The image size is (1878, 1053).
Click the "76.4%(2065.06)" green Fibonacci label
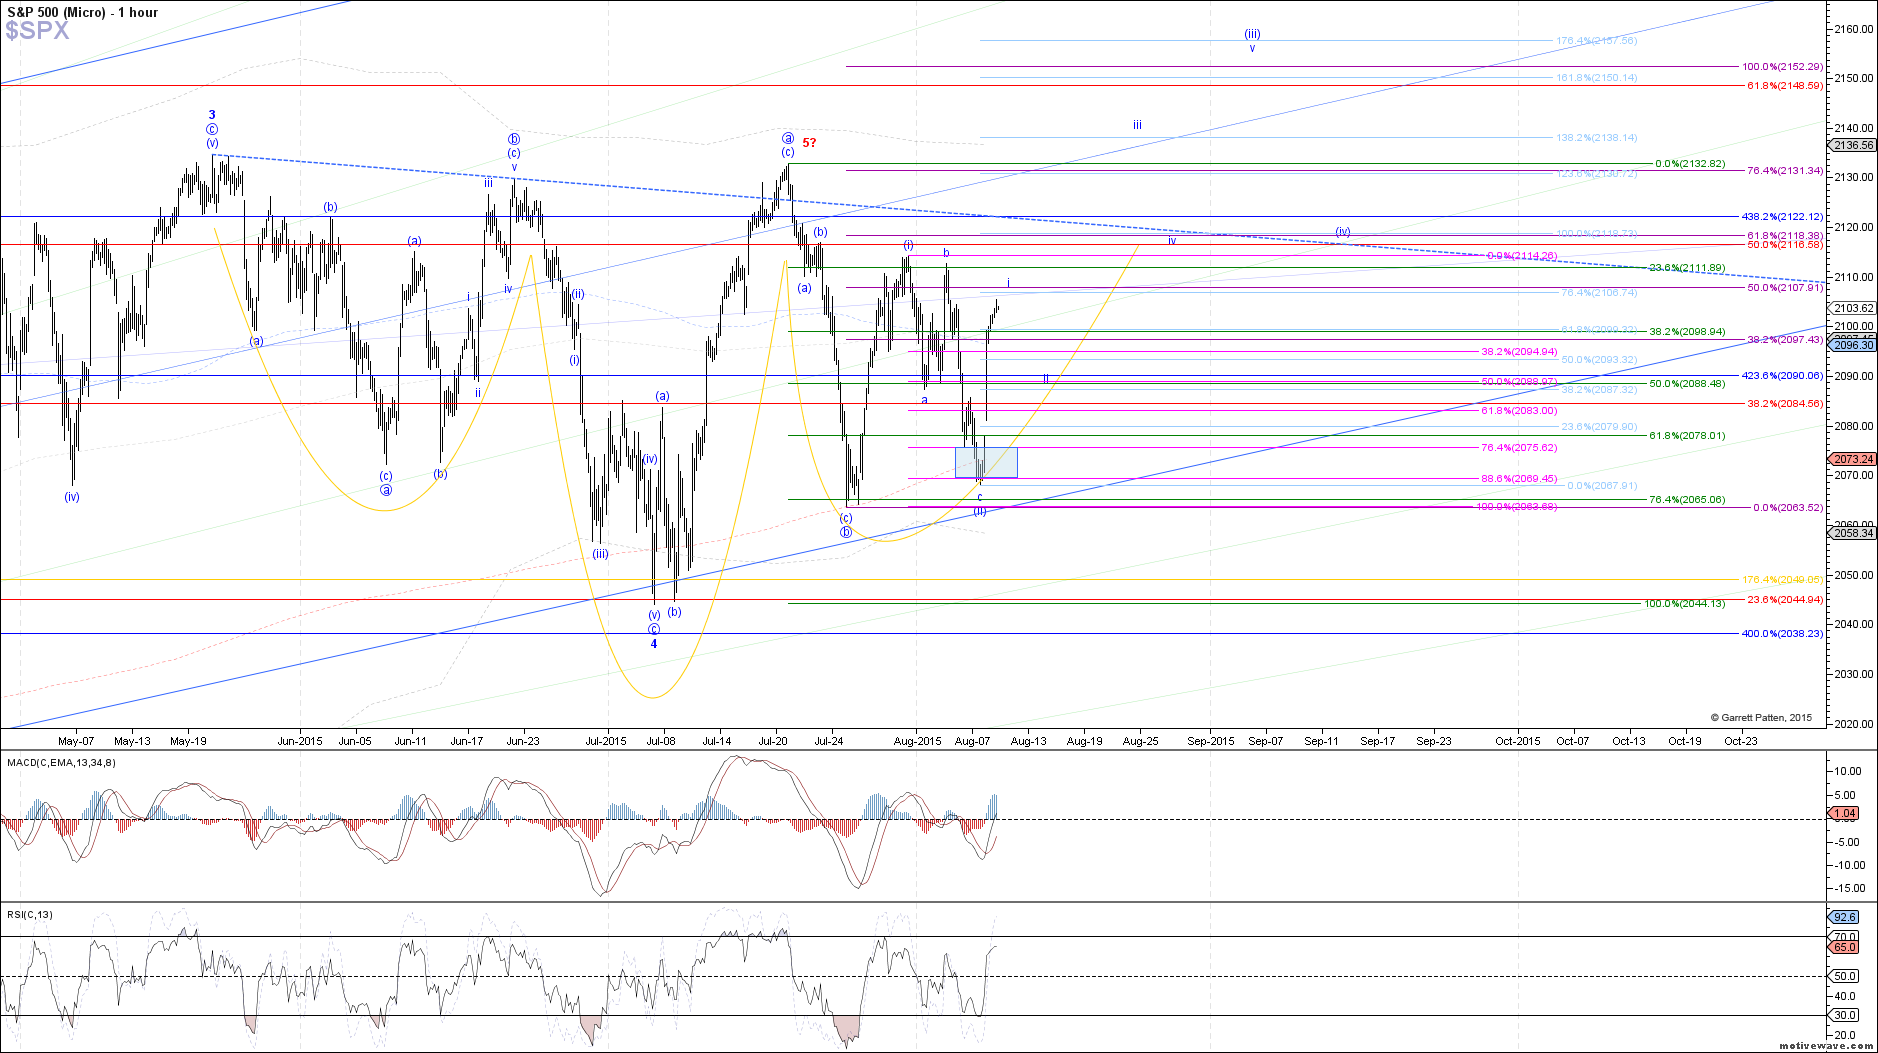click(x=1687, y=500)
